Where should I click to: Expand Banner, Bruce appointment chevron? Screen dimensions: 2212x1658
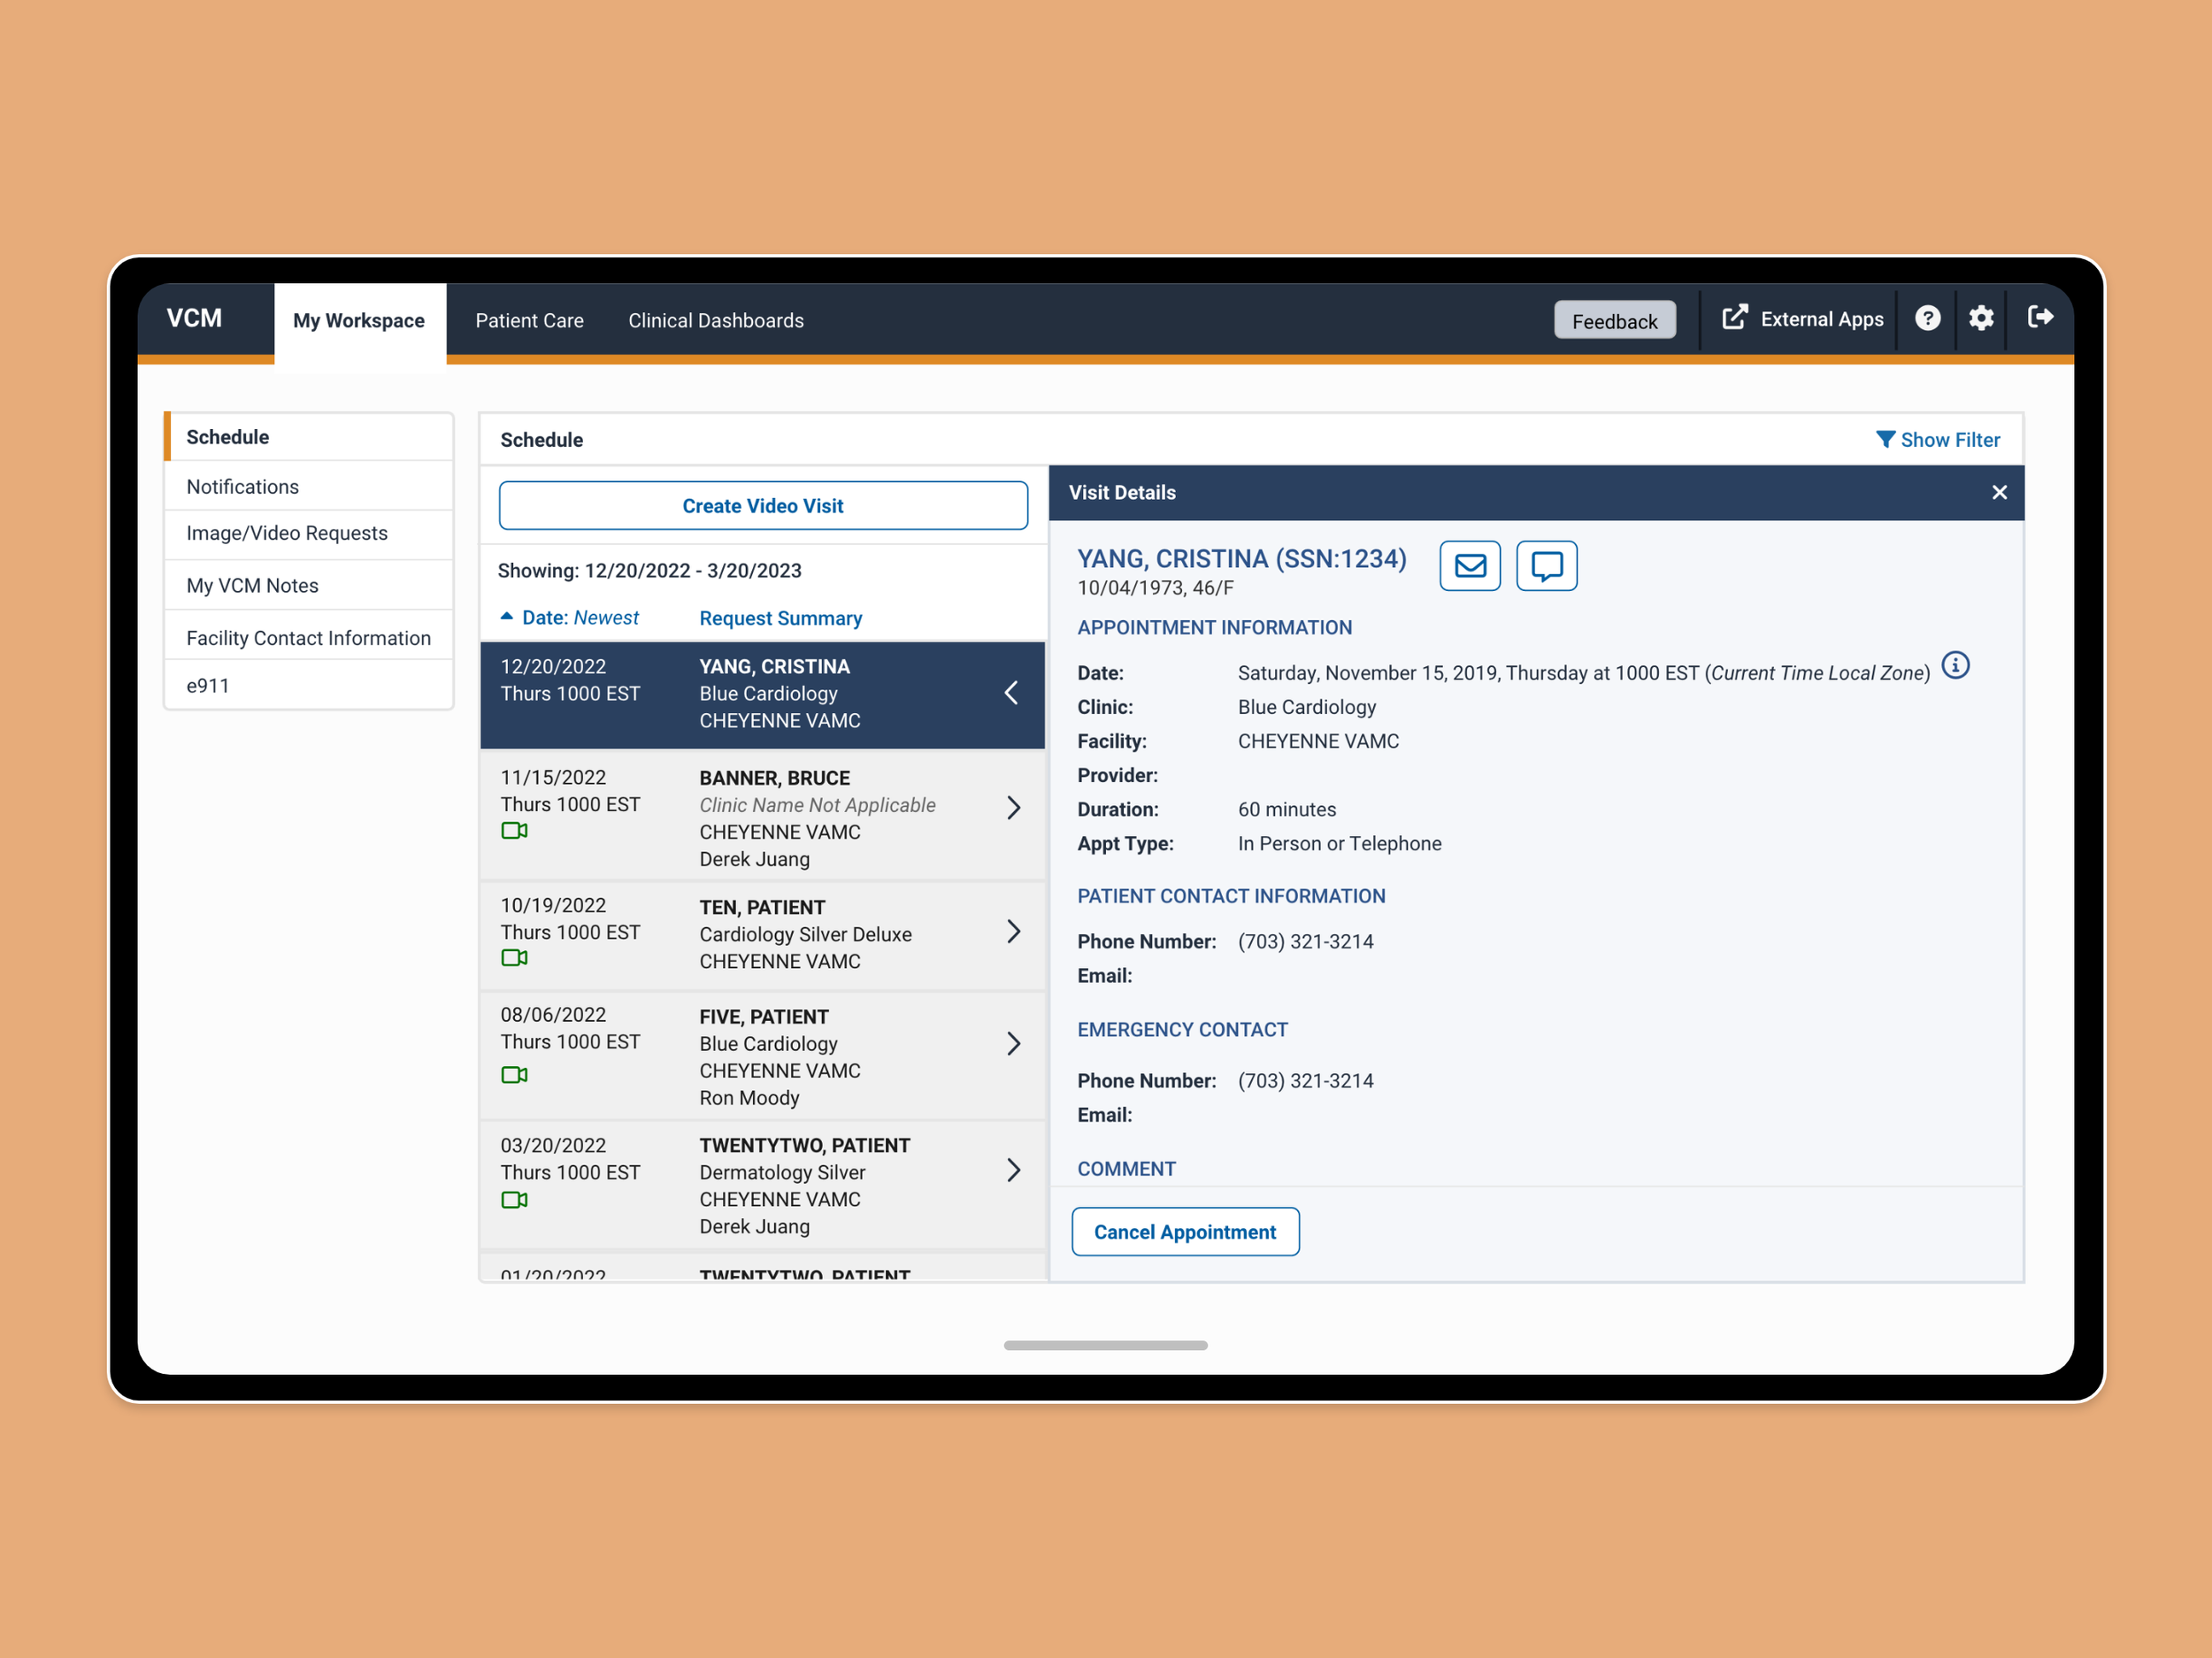tap(1013, 808)
